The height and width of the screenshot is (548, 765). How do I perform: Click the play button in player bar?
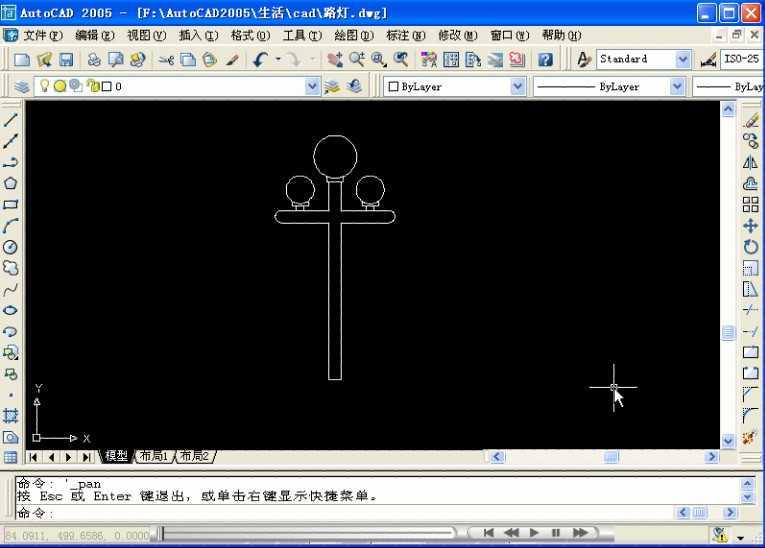coord(534,533)
